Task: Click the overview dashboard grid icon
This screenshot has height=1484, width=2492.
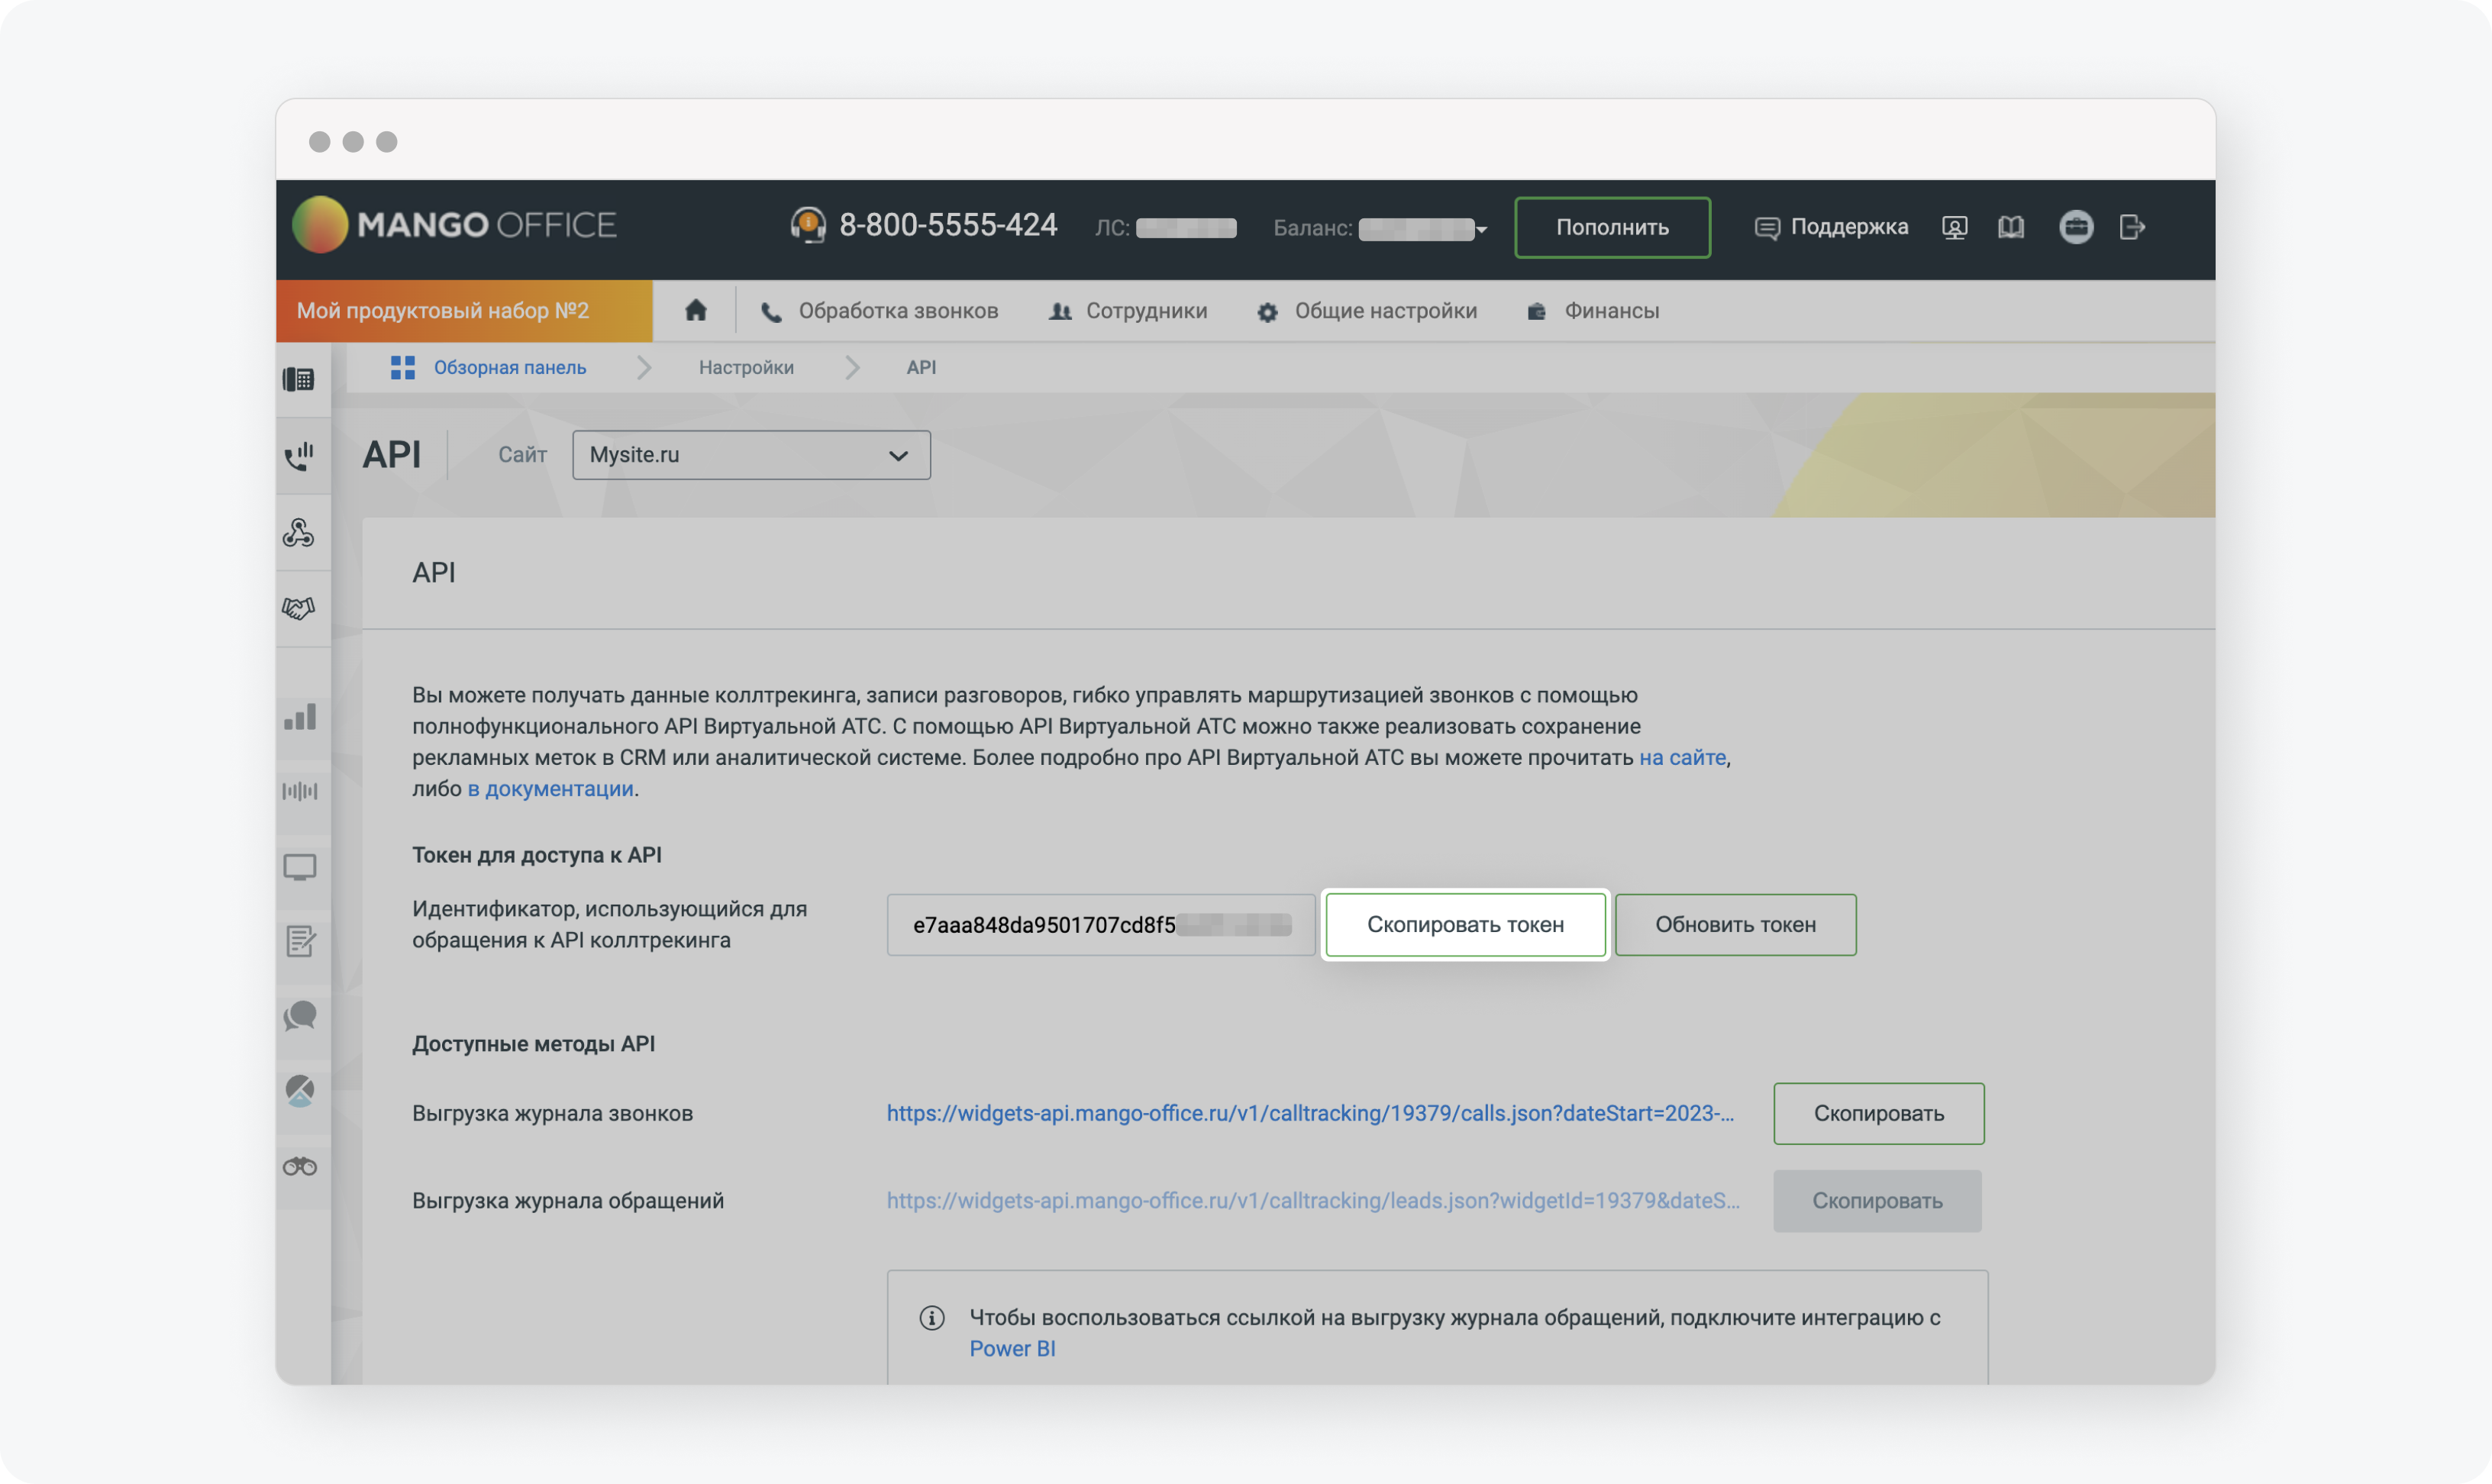Action: tap(403, 367)
